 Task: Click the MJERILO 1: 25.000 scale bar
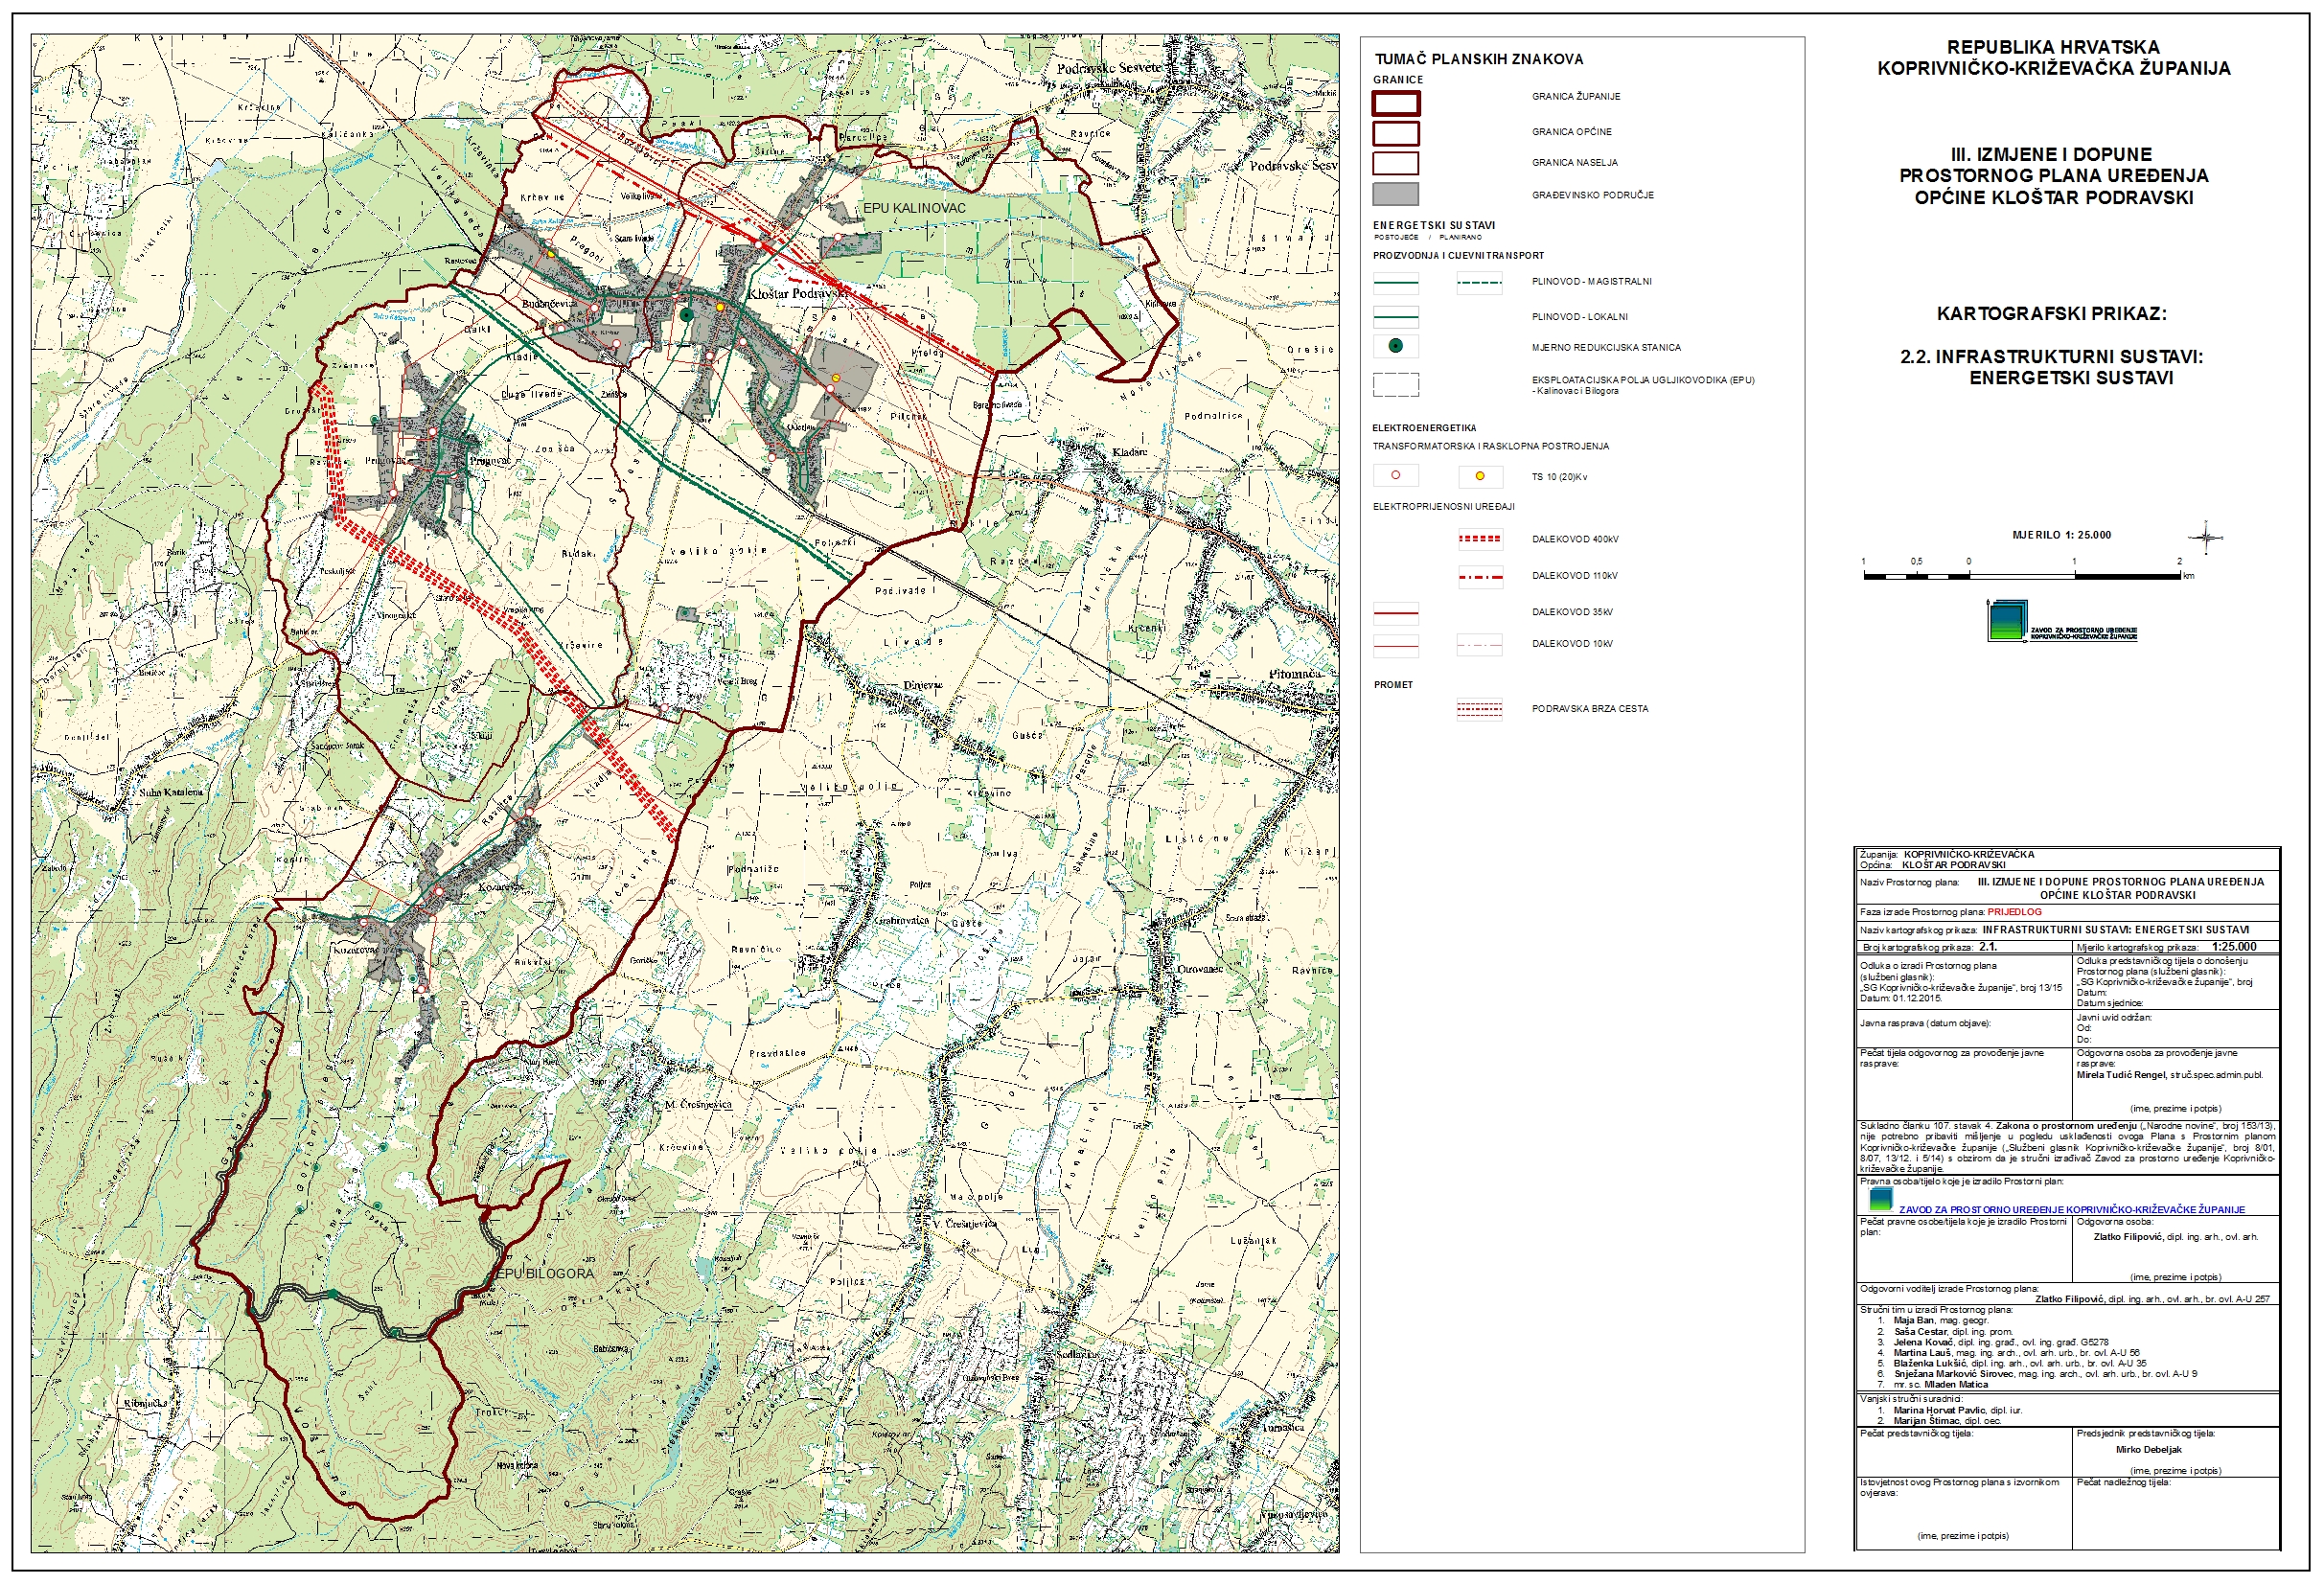(x=2022, y=576)
